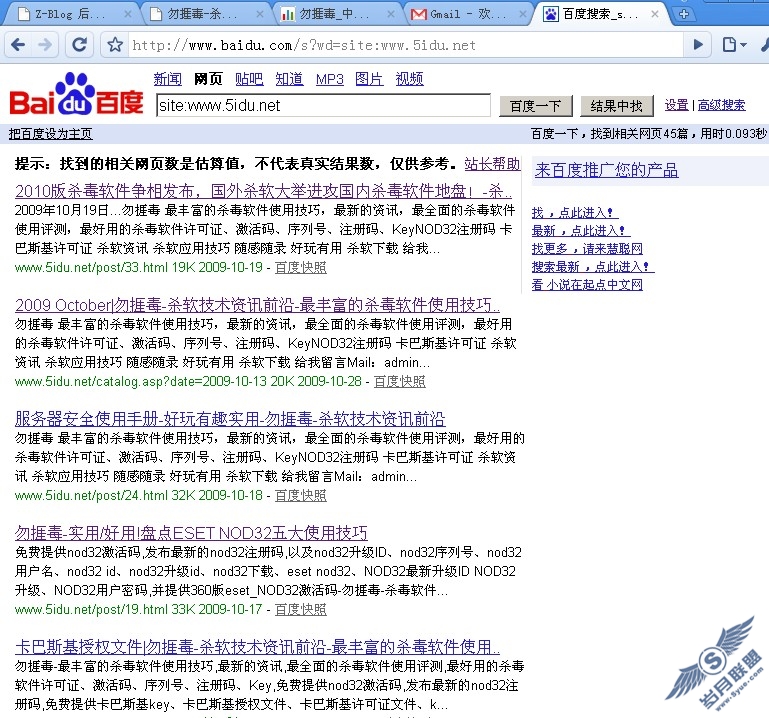This screenshot has width=769, height=718.
Task: Open a new tab with the plus button
Action: (x=684, y=14)
